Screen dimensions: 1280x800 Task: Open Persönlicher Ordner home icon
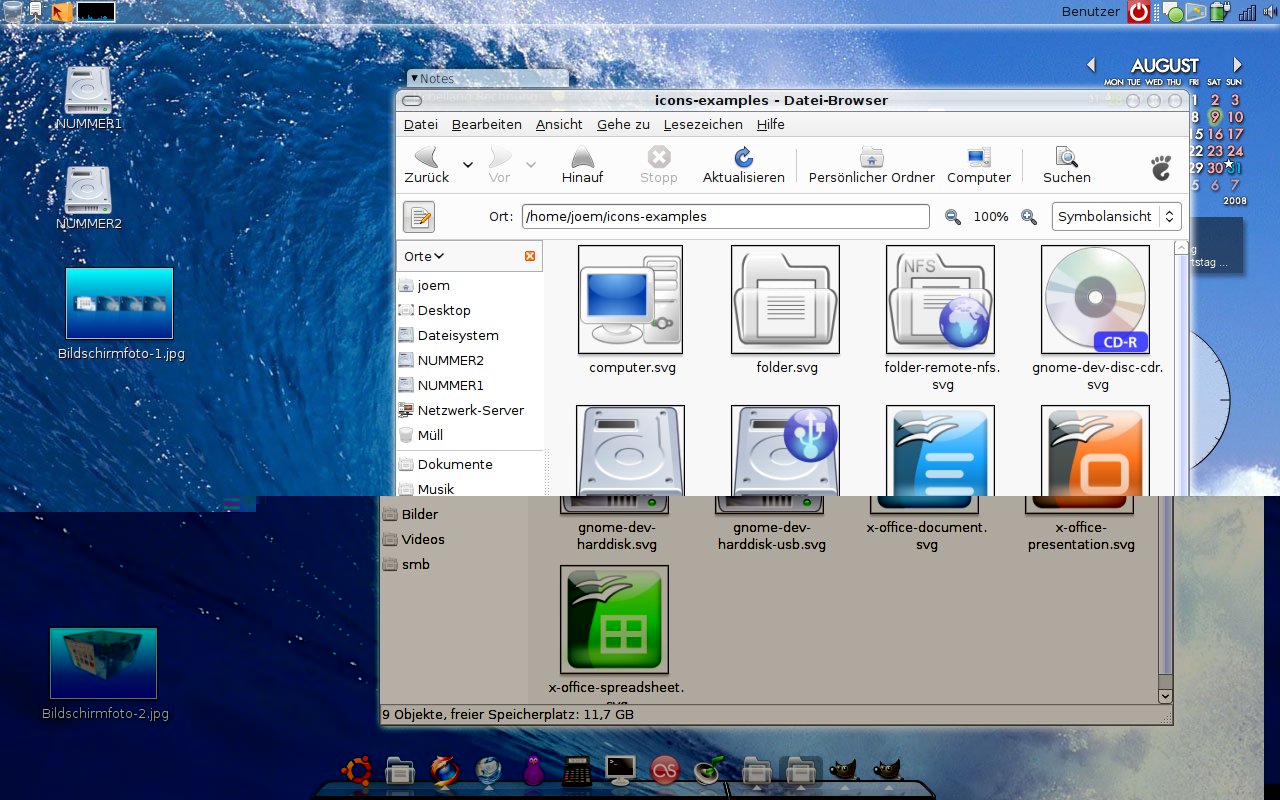pos(871,158)
